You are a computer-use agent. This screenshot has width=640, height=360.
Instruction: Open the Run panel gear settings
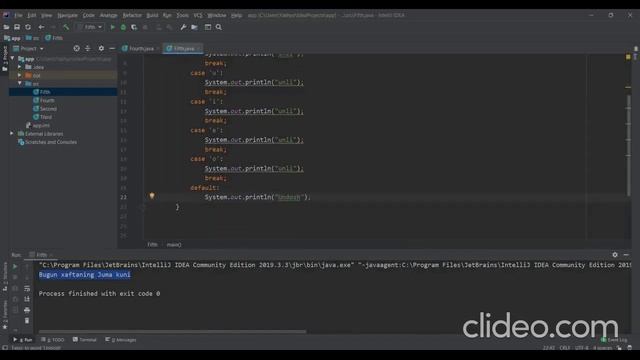[615, 255]
